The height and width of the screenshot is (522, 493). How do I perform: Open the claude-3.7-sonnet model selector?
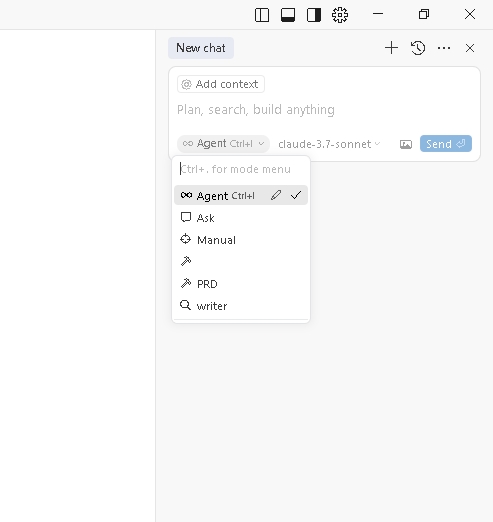pos(329,144)
